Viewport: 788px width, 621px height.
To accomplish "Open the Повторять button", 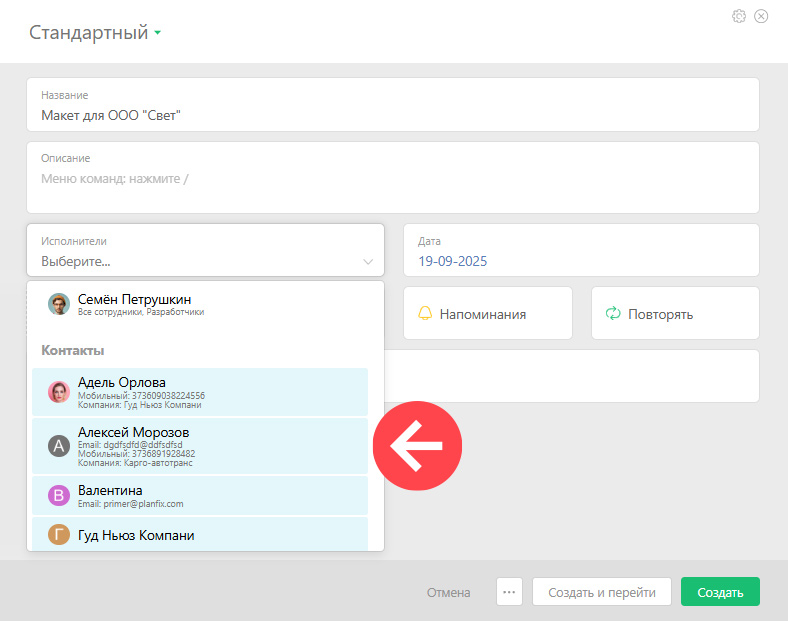I will click(x=675, y=314).
